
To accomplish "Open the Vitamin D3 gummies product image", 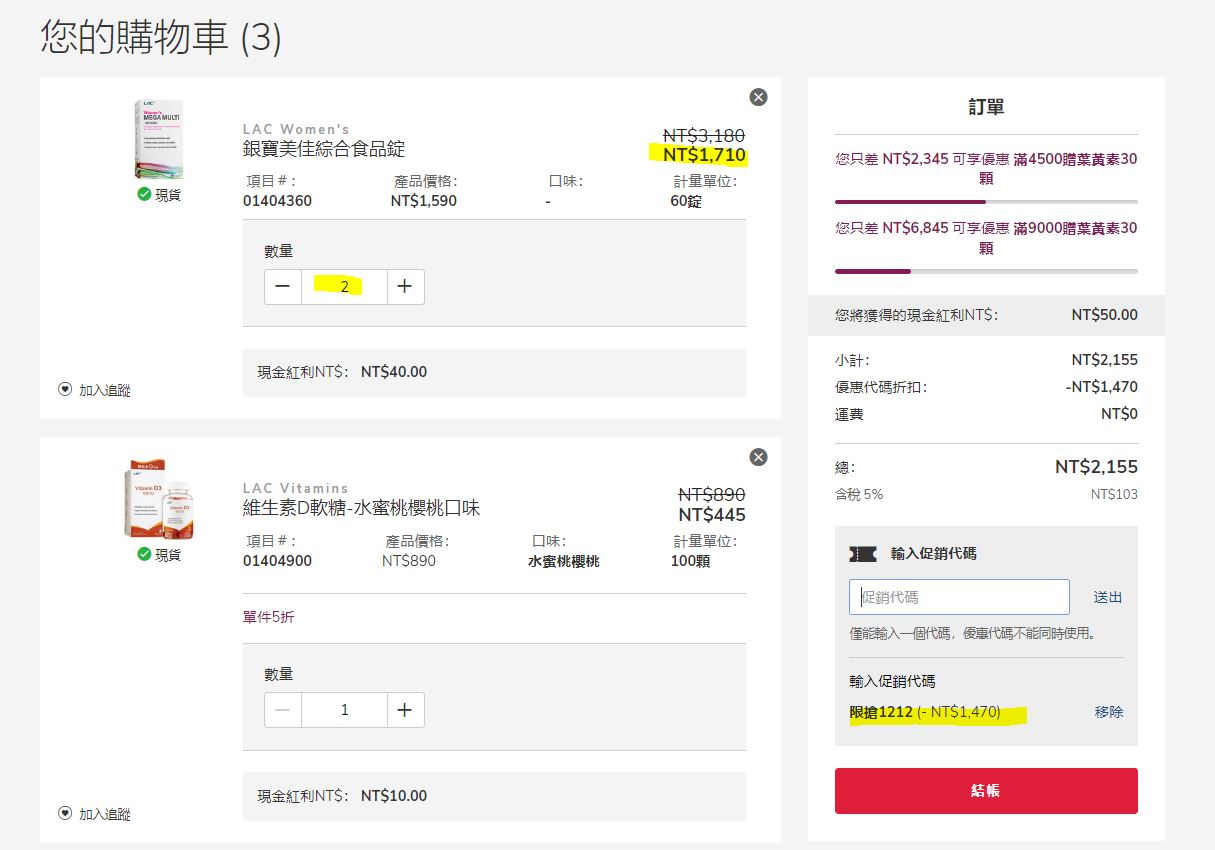I will [158, 500].
